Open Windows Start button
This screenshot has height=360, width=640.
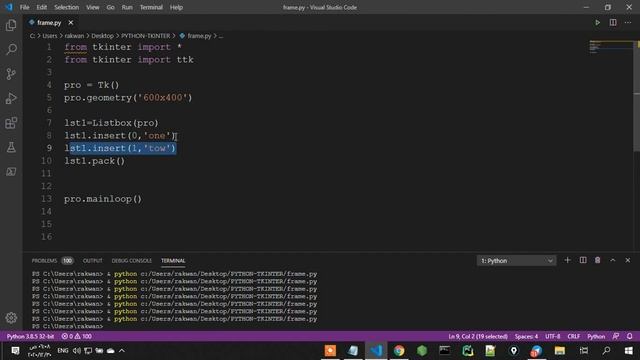[629, 351]
